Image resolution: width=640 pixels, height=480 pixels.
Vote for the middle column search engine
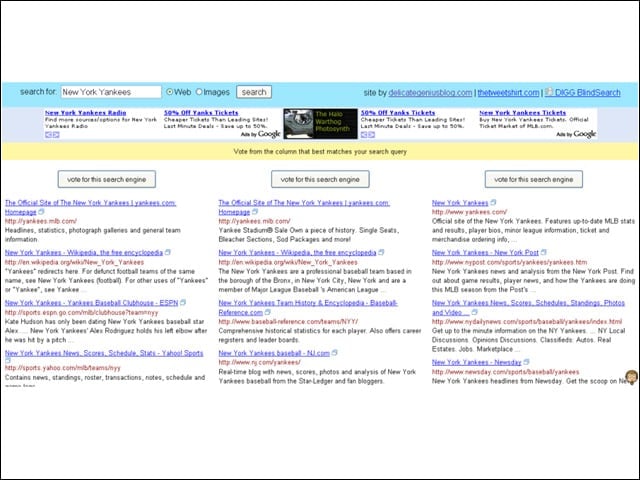pos(320,179)
